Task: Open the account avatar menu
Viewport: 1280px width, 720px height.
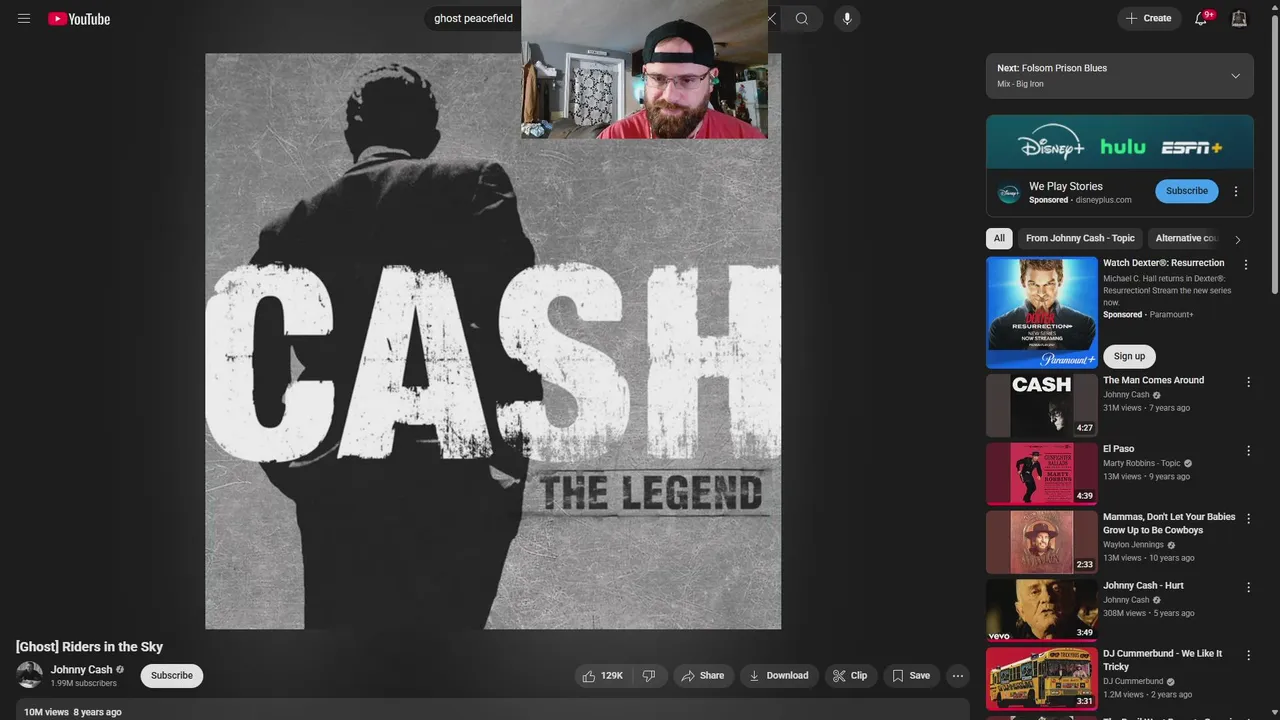Action: pos(1239,19)
